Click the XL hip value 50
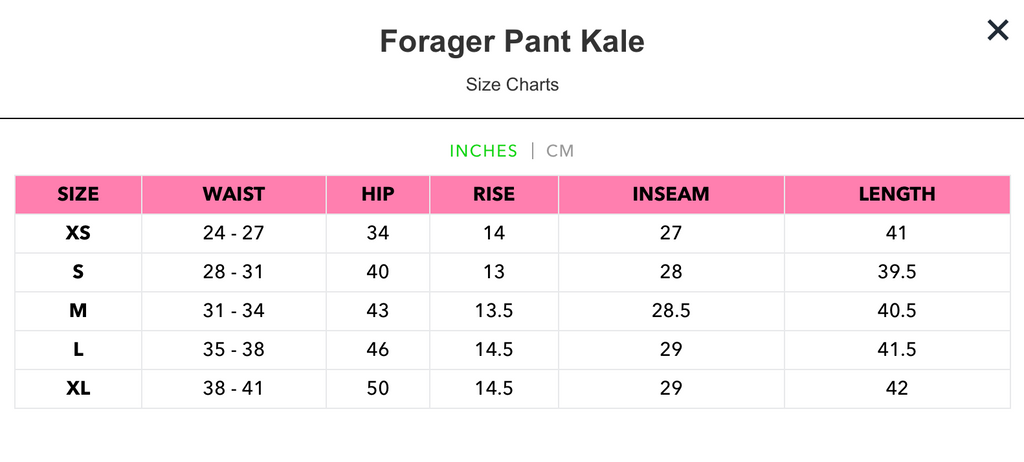1024x462 pixels. [377, 389]
